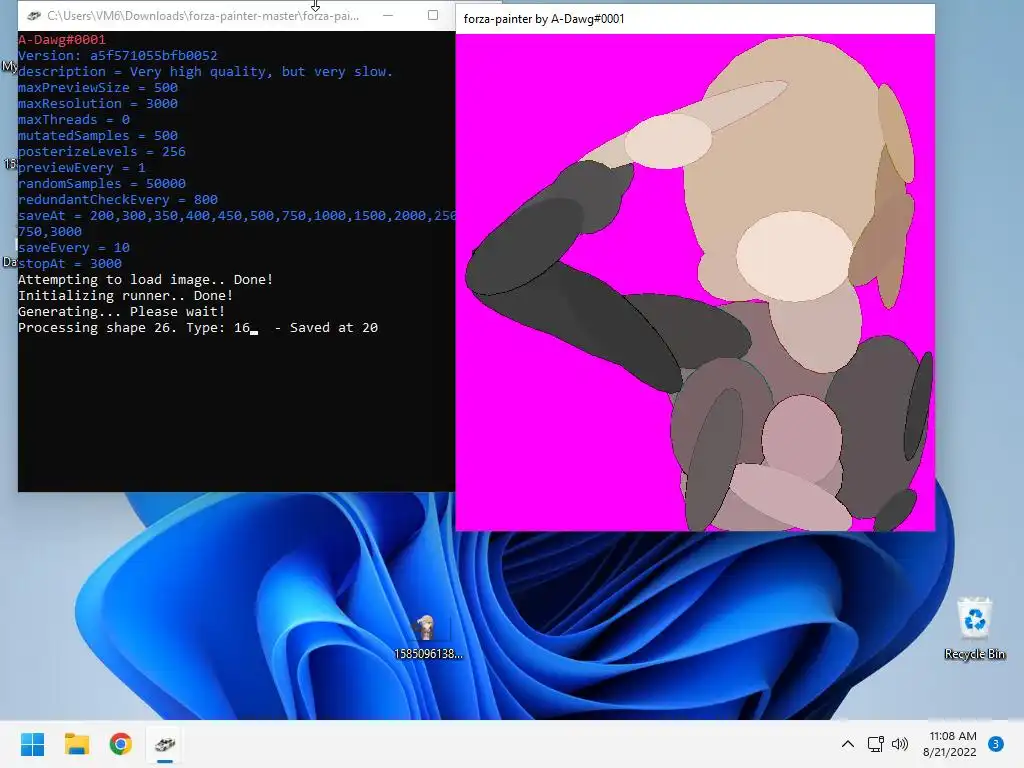Click the preview painting in forza-painter window
Image resolution: width=1024 pixels, height=768 pixels.
point(695,282)
